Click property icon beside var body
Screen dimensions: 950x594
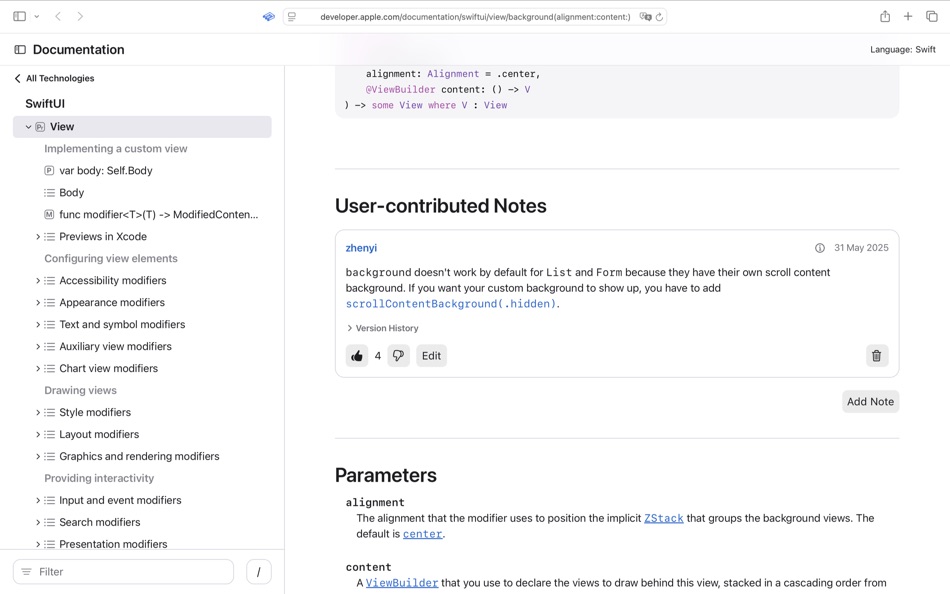click(49, 171)
